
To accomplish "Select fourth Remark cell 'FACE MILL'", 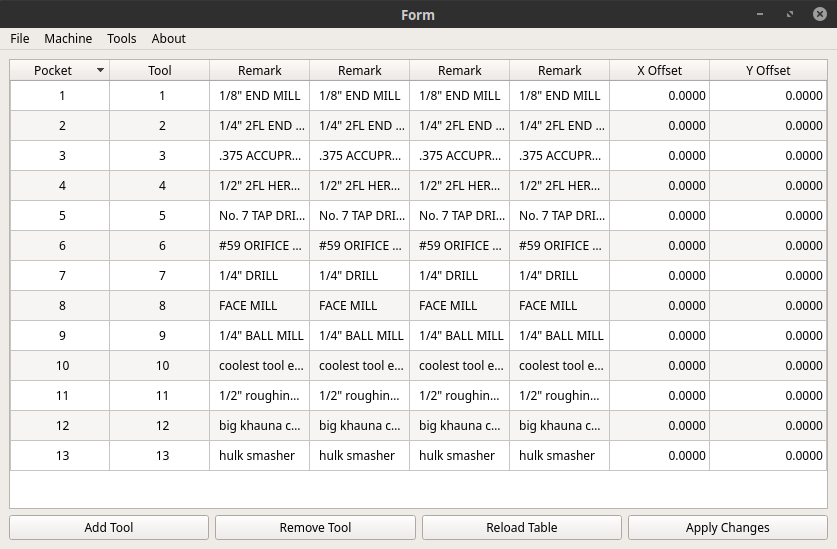I will coord(559,305).
